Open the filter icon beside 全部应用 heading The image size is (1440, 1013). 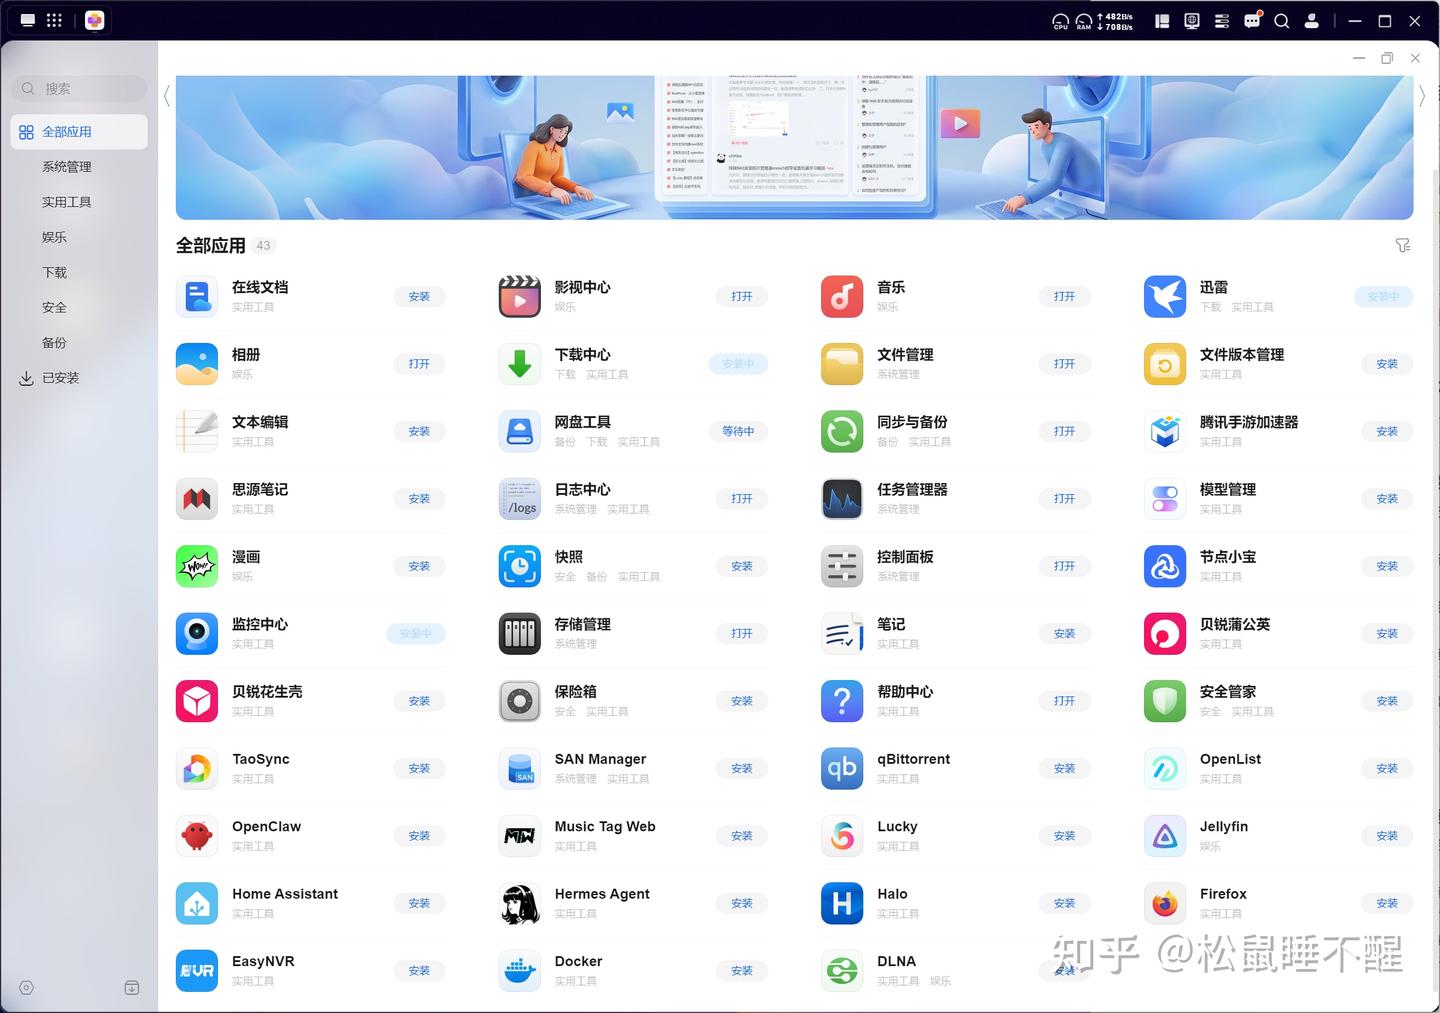click(1403, 245)
